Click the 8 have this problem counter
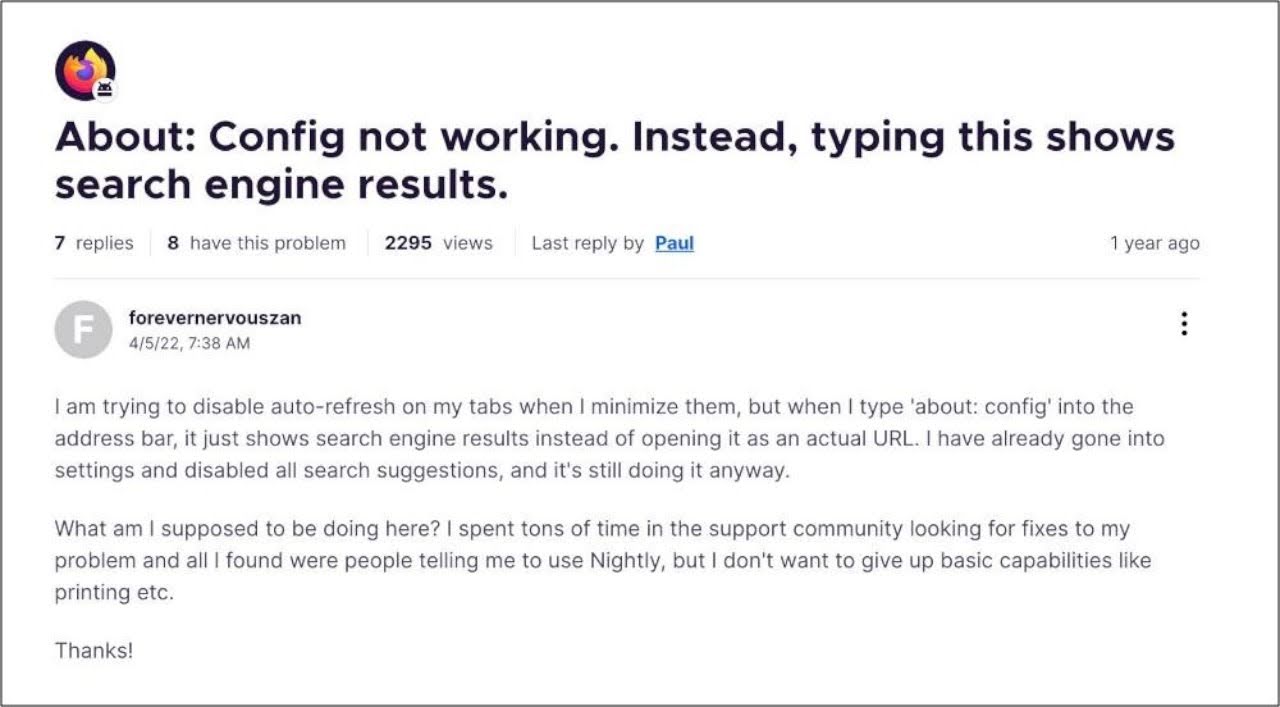1280x707 pixels. pos(257,243)
